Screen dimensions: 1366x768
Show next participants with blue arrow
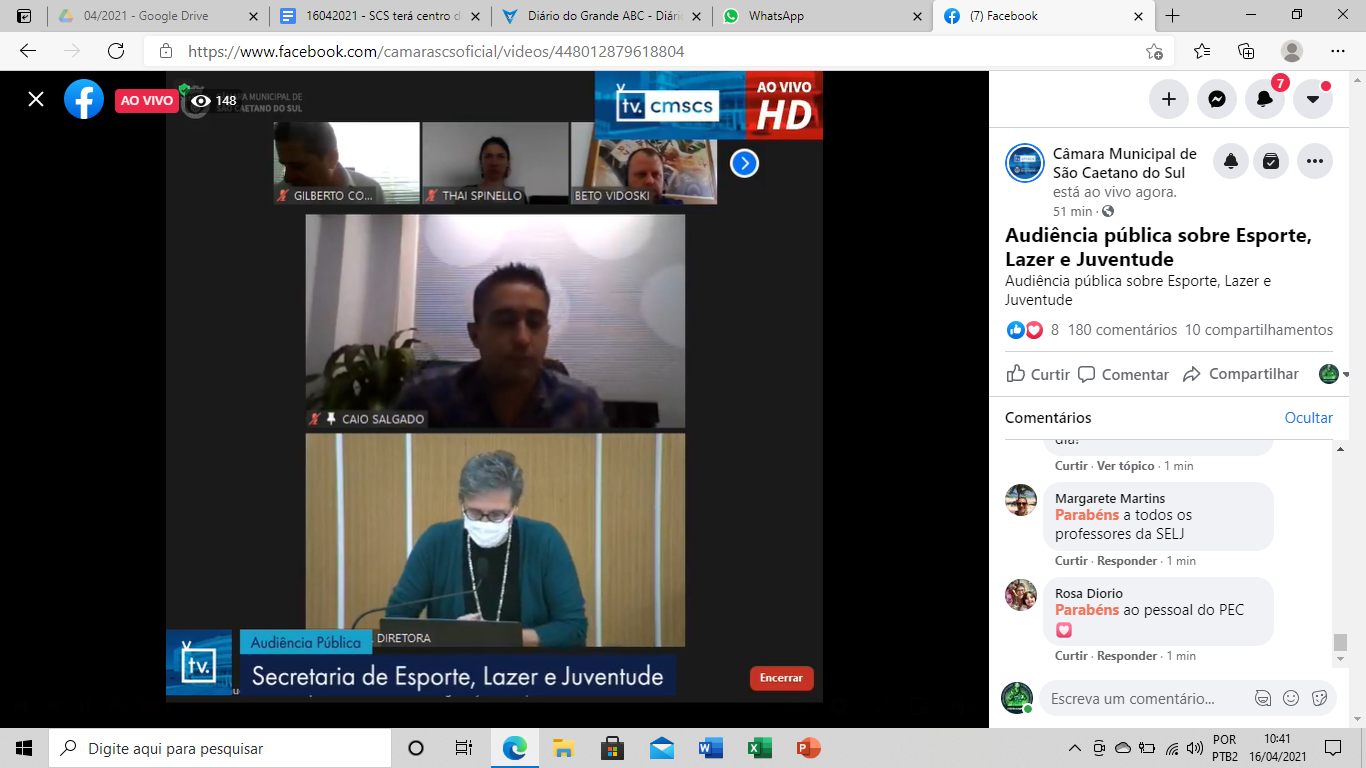coord(744,163)
